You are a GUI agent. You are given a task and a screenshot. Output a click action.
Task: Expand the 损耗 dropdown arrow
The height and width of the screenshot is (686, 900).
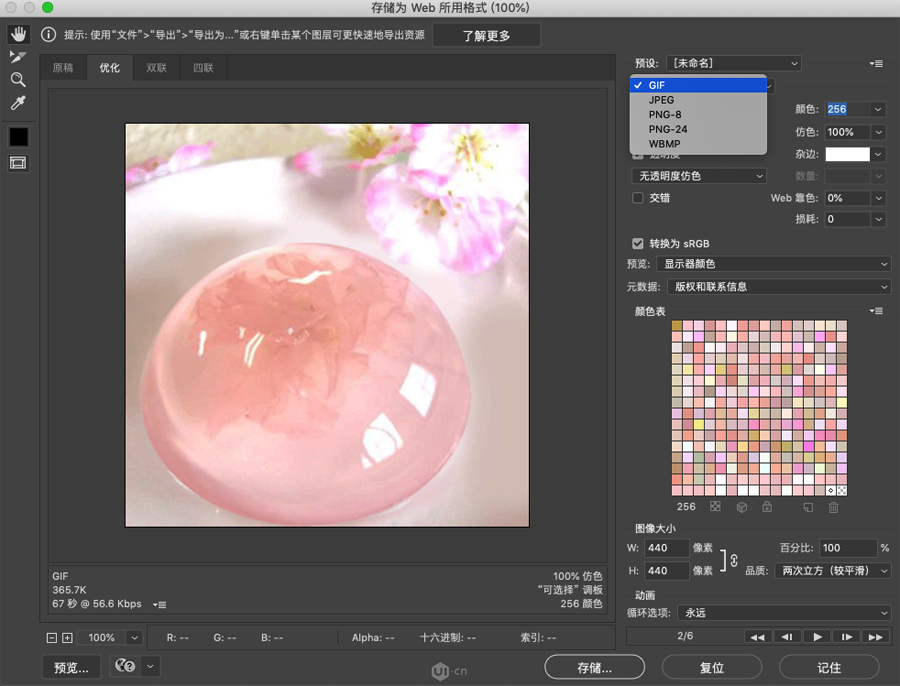click(878, 219)
